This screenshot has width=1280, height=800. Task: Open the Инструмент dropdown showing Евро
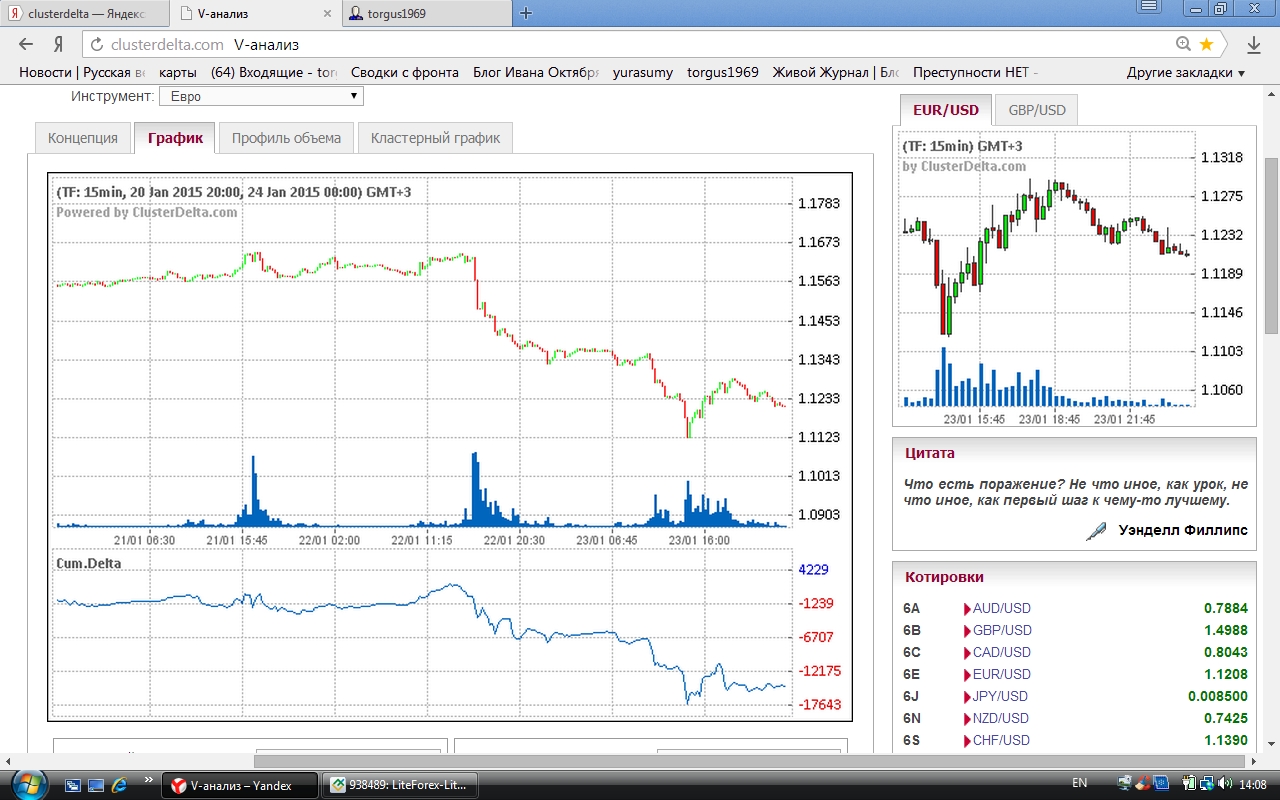coord(261,96)
